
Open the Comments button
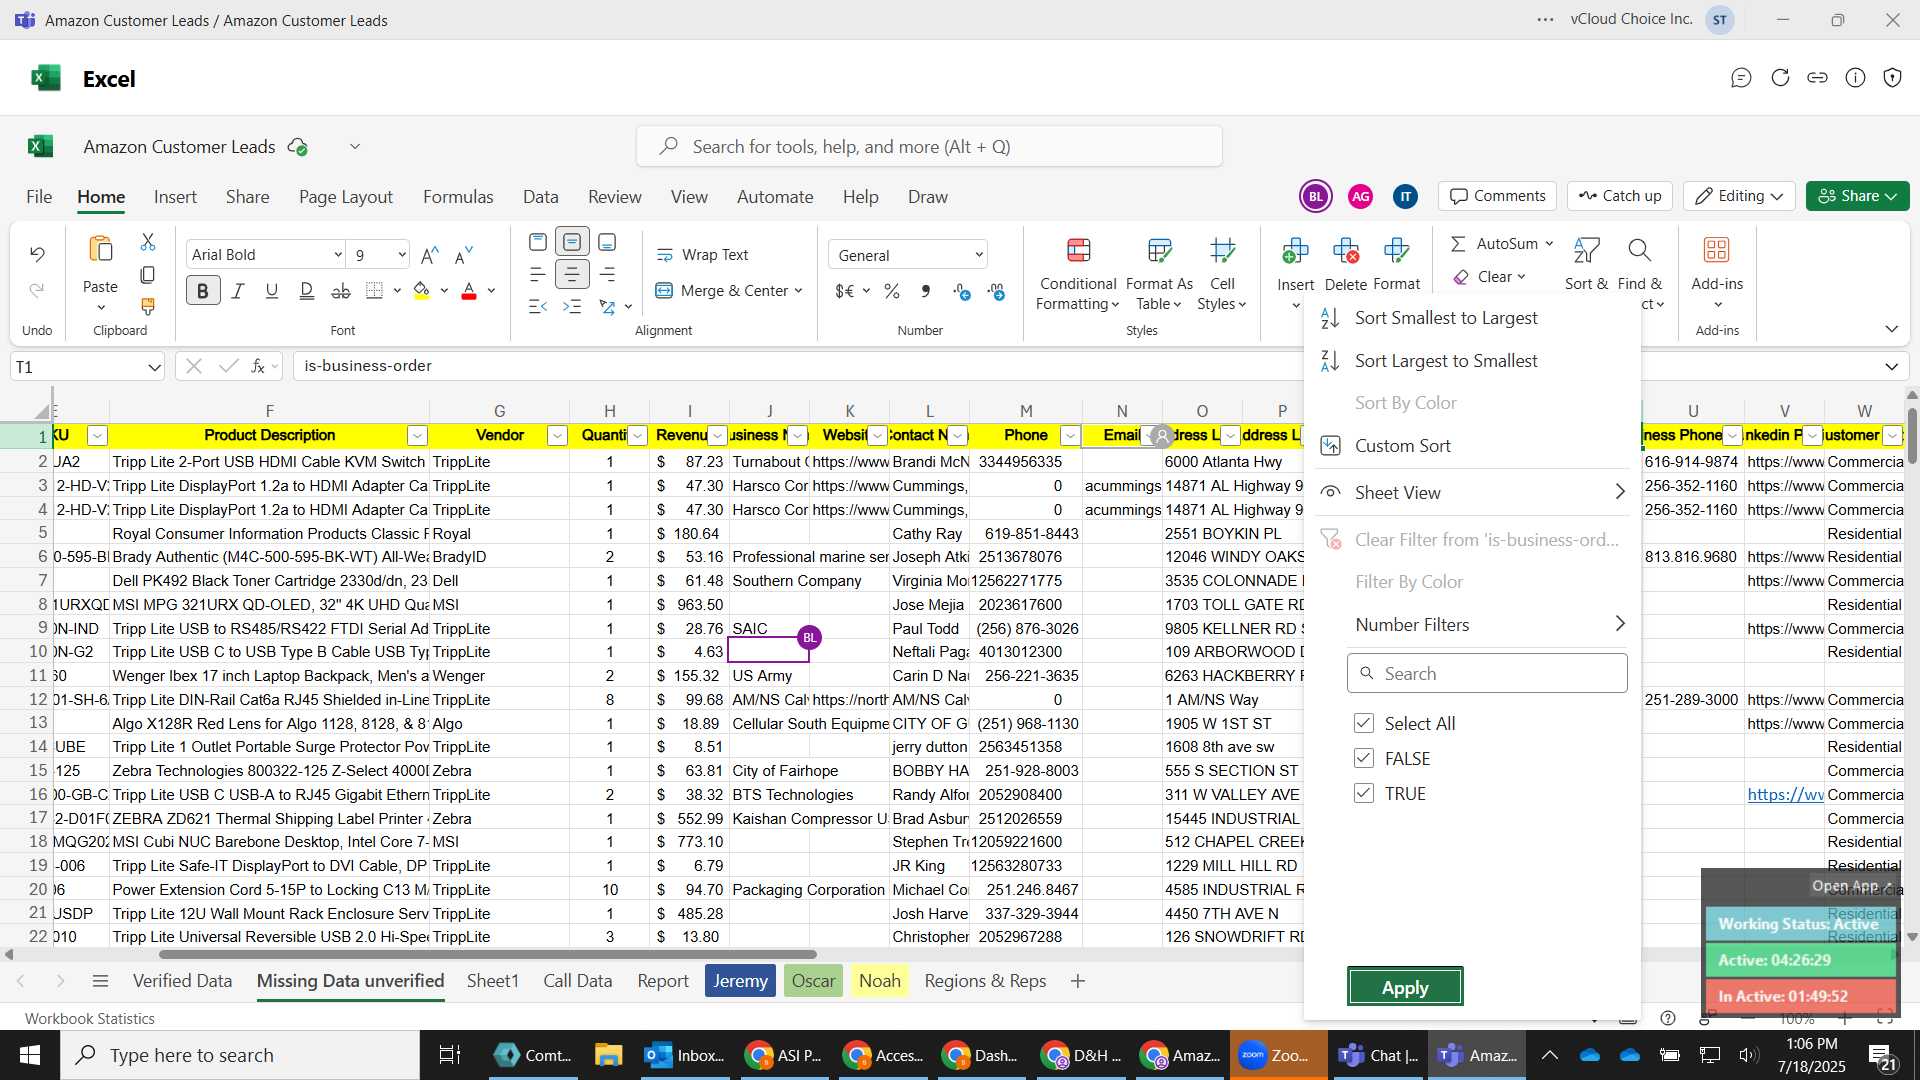tap(1498, 196)
